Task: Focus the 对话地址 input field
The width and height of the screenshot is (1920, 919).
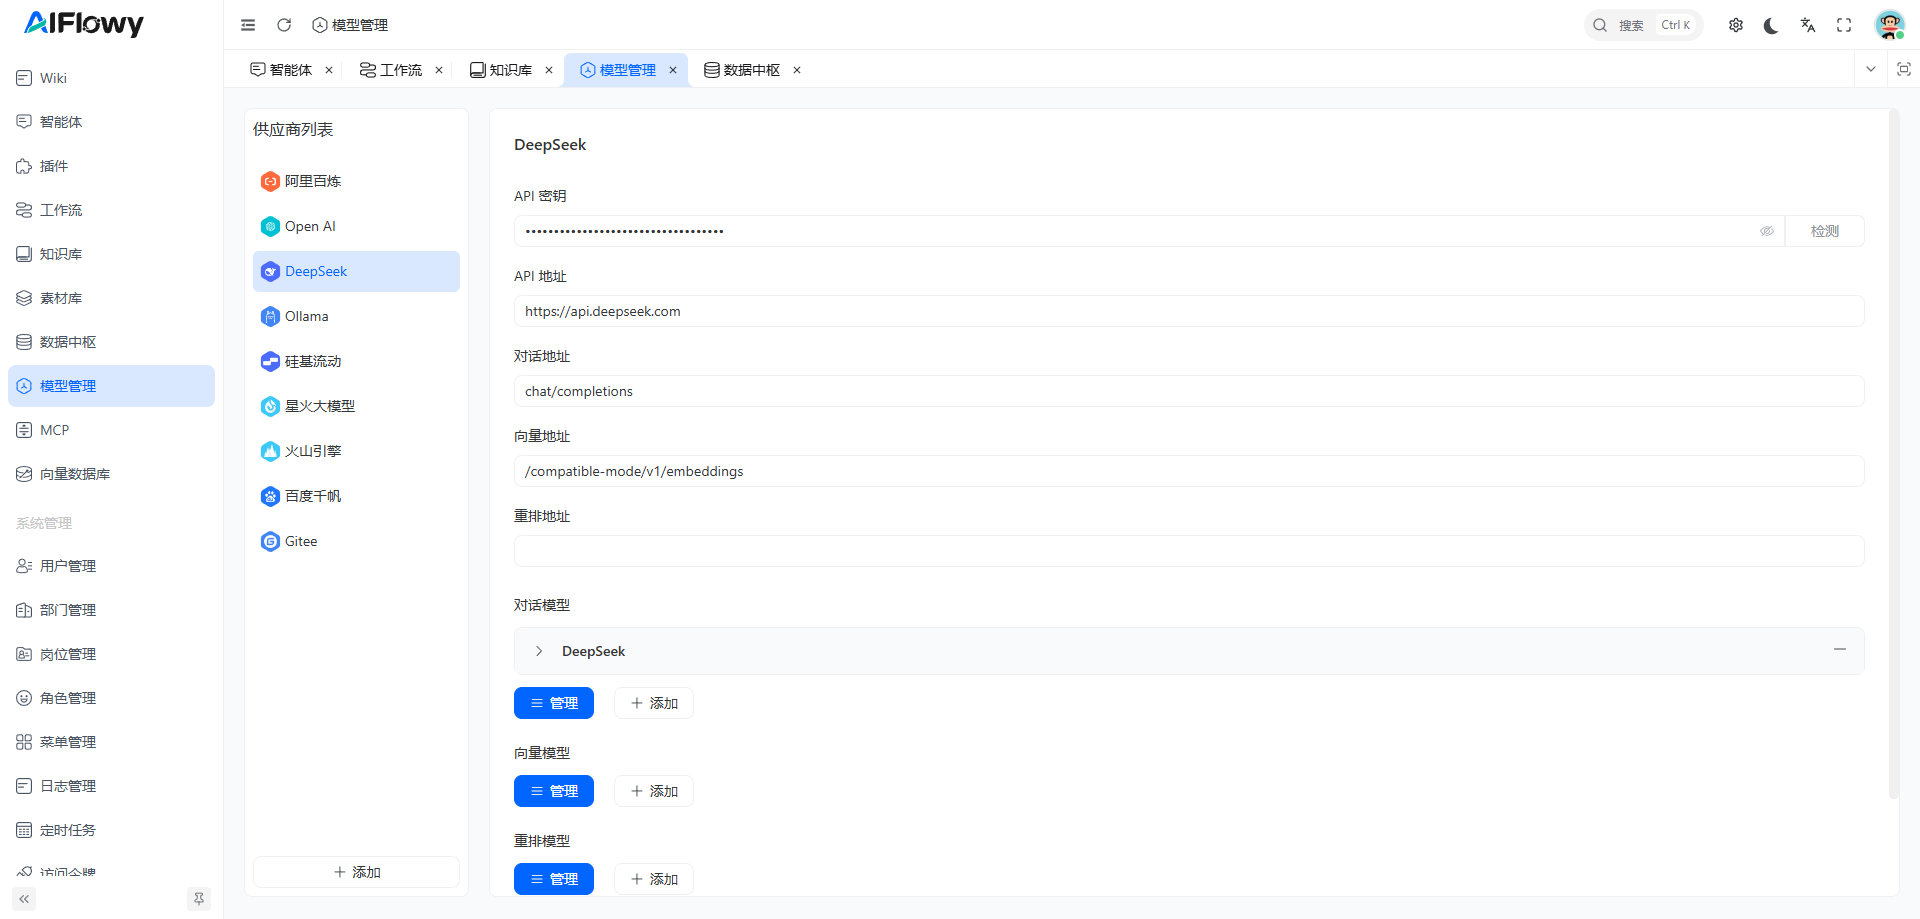Action: 1189,391
